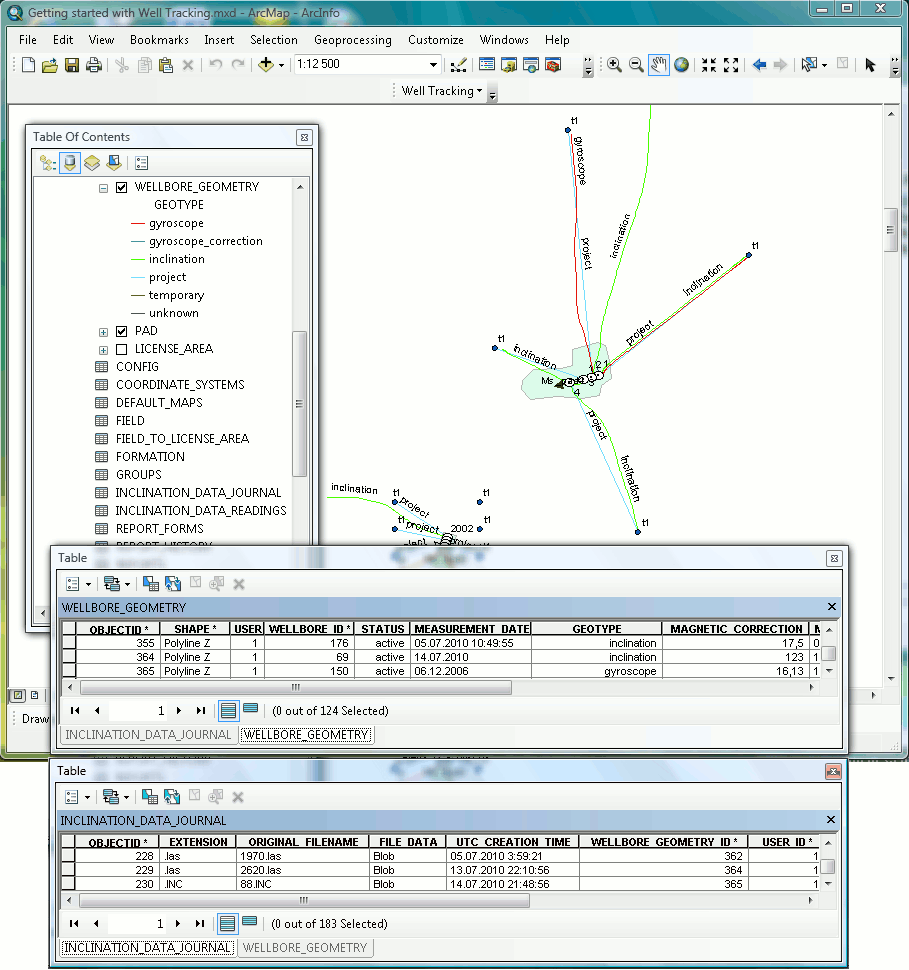Click the gyroscope red line symbol
This screenshot has height=970, width=909.
(x=138, y=223)
